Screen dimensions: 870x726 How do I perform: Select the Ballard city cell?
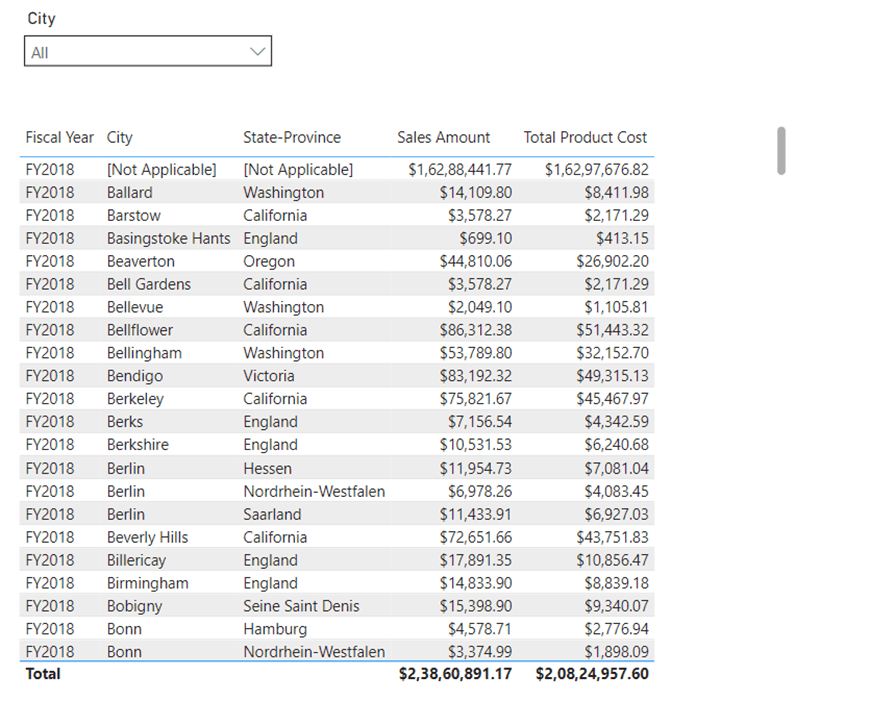click(130, 193)
